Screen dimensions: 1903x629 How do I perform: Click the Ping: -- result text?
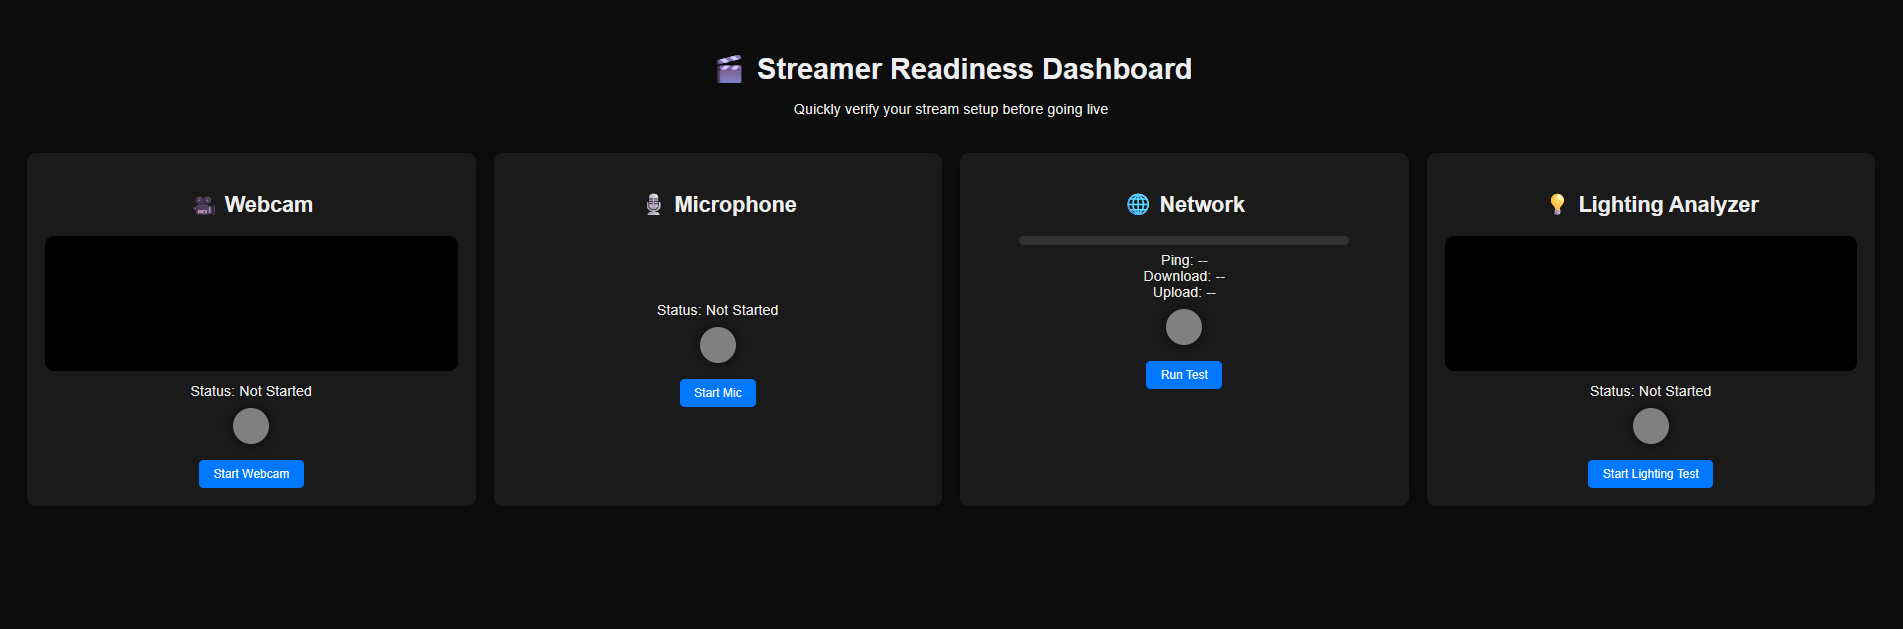[1183, 260]
